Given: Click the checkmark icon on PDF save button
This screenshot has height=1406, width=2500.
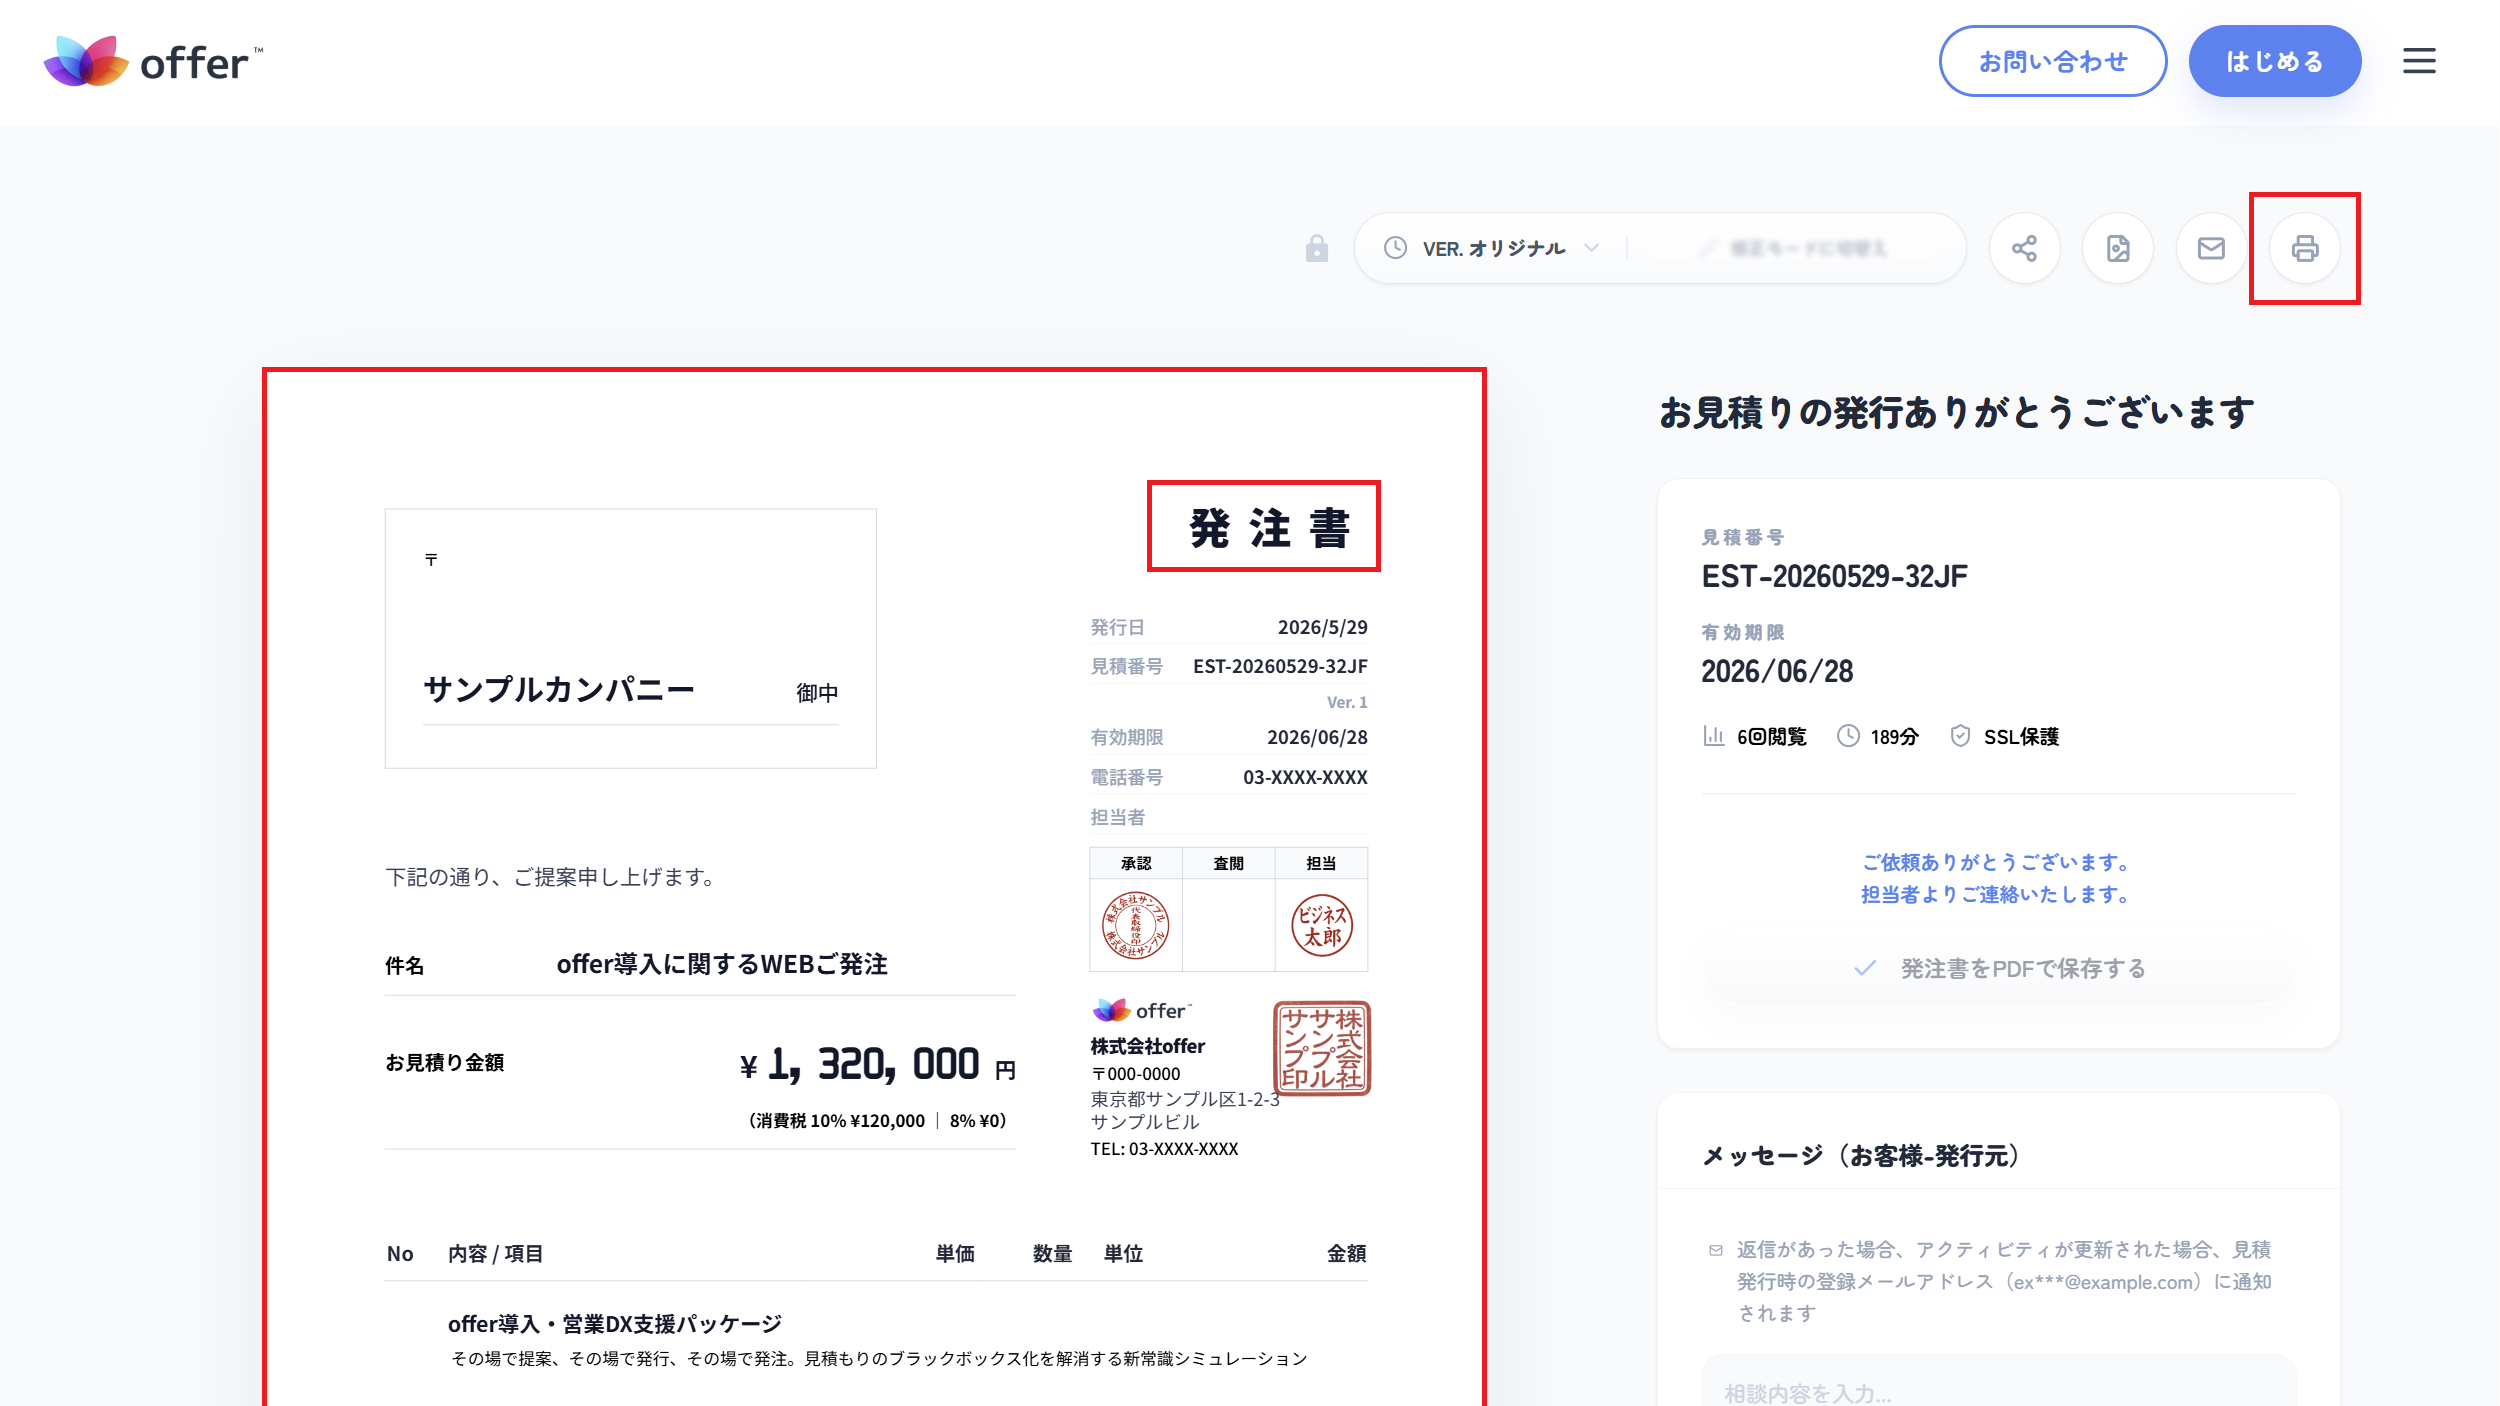Looking at the screenshot, I should point(1865,968).
